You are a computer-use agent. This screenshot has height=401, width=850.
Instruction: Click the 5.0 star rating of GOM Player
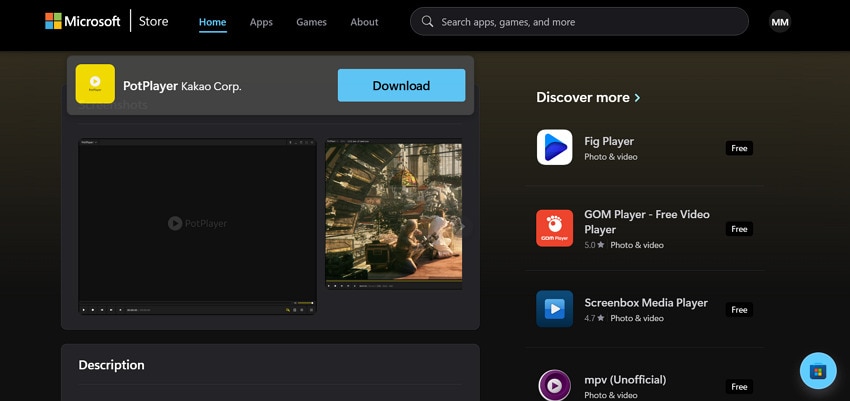(594, 245)
